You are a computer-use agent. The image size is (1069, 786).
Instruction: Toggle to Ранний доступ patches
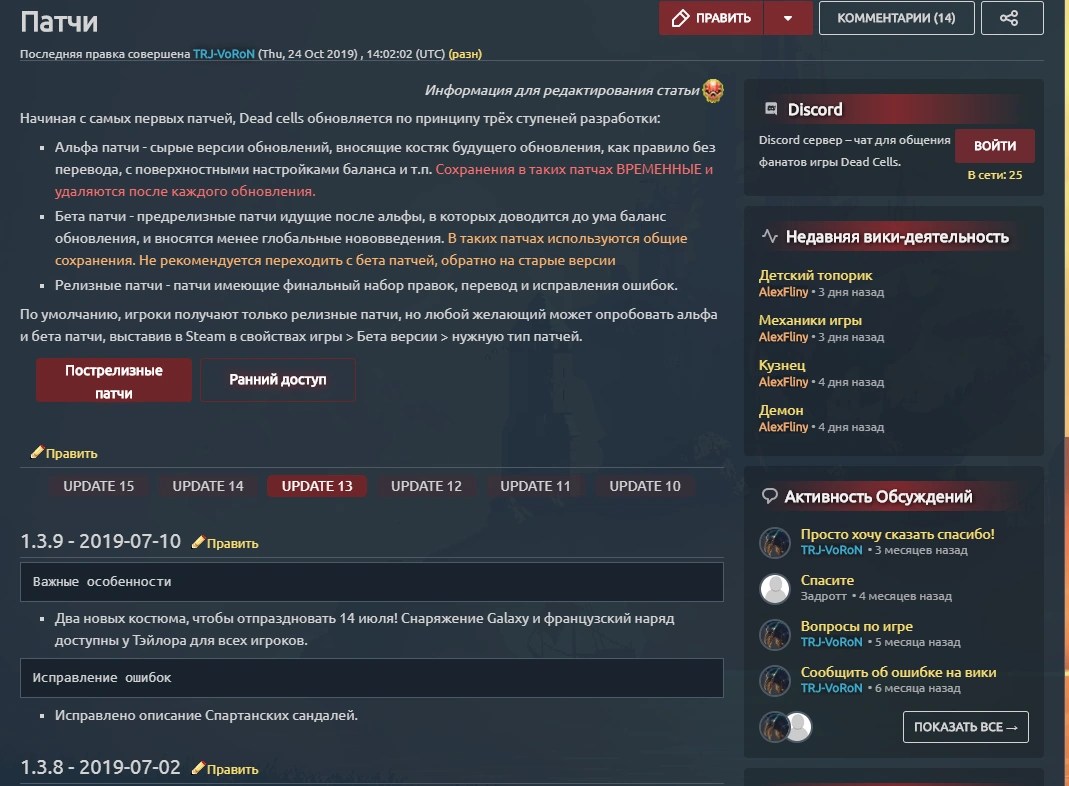tap(278, 380)
